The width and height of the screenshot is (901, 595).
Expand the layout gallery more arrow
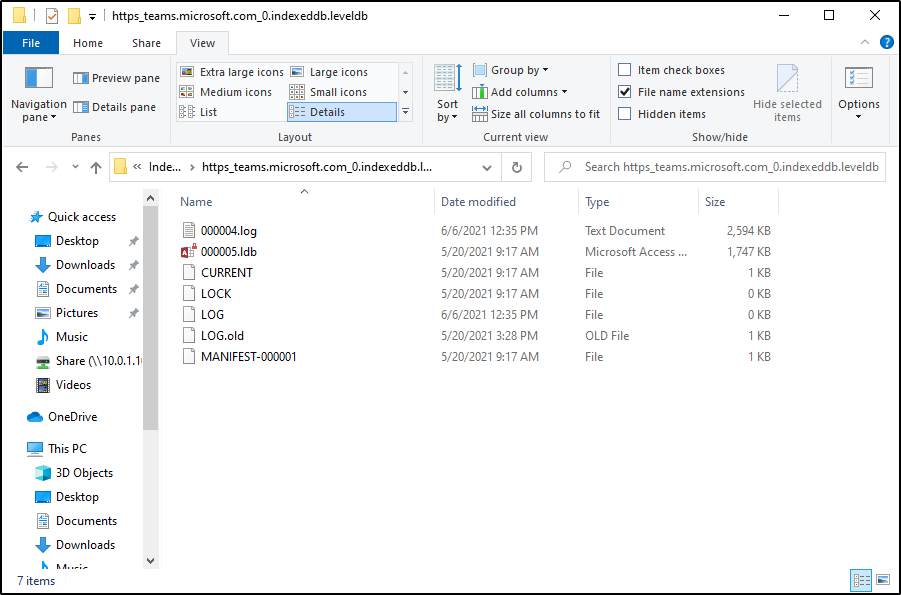click(x=405, y=112)
